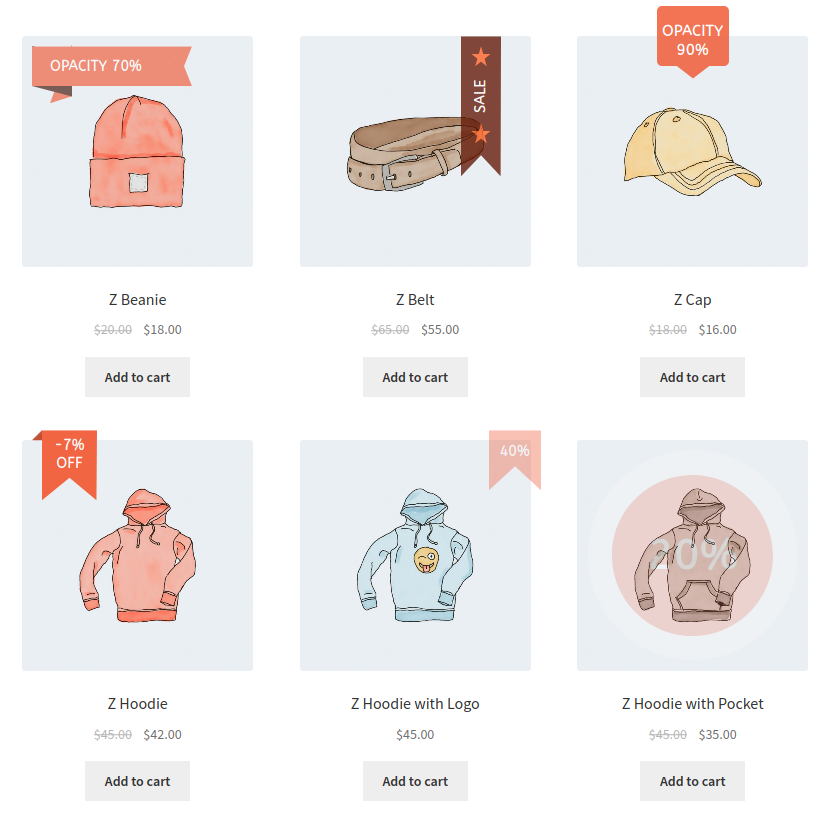This screenshot has height=825, width=836.
Task: Add Z Beanie to cart
Action: 137,377
